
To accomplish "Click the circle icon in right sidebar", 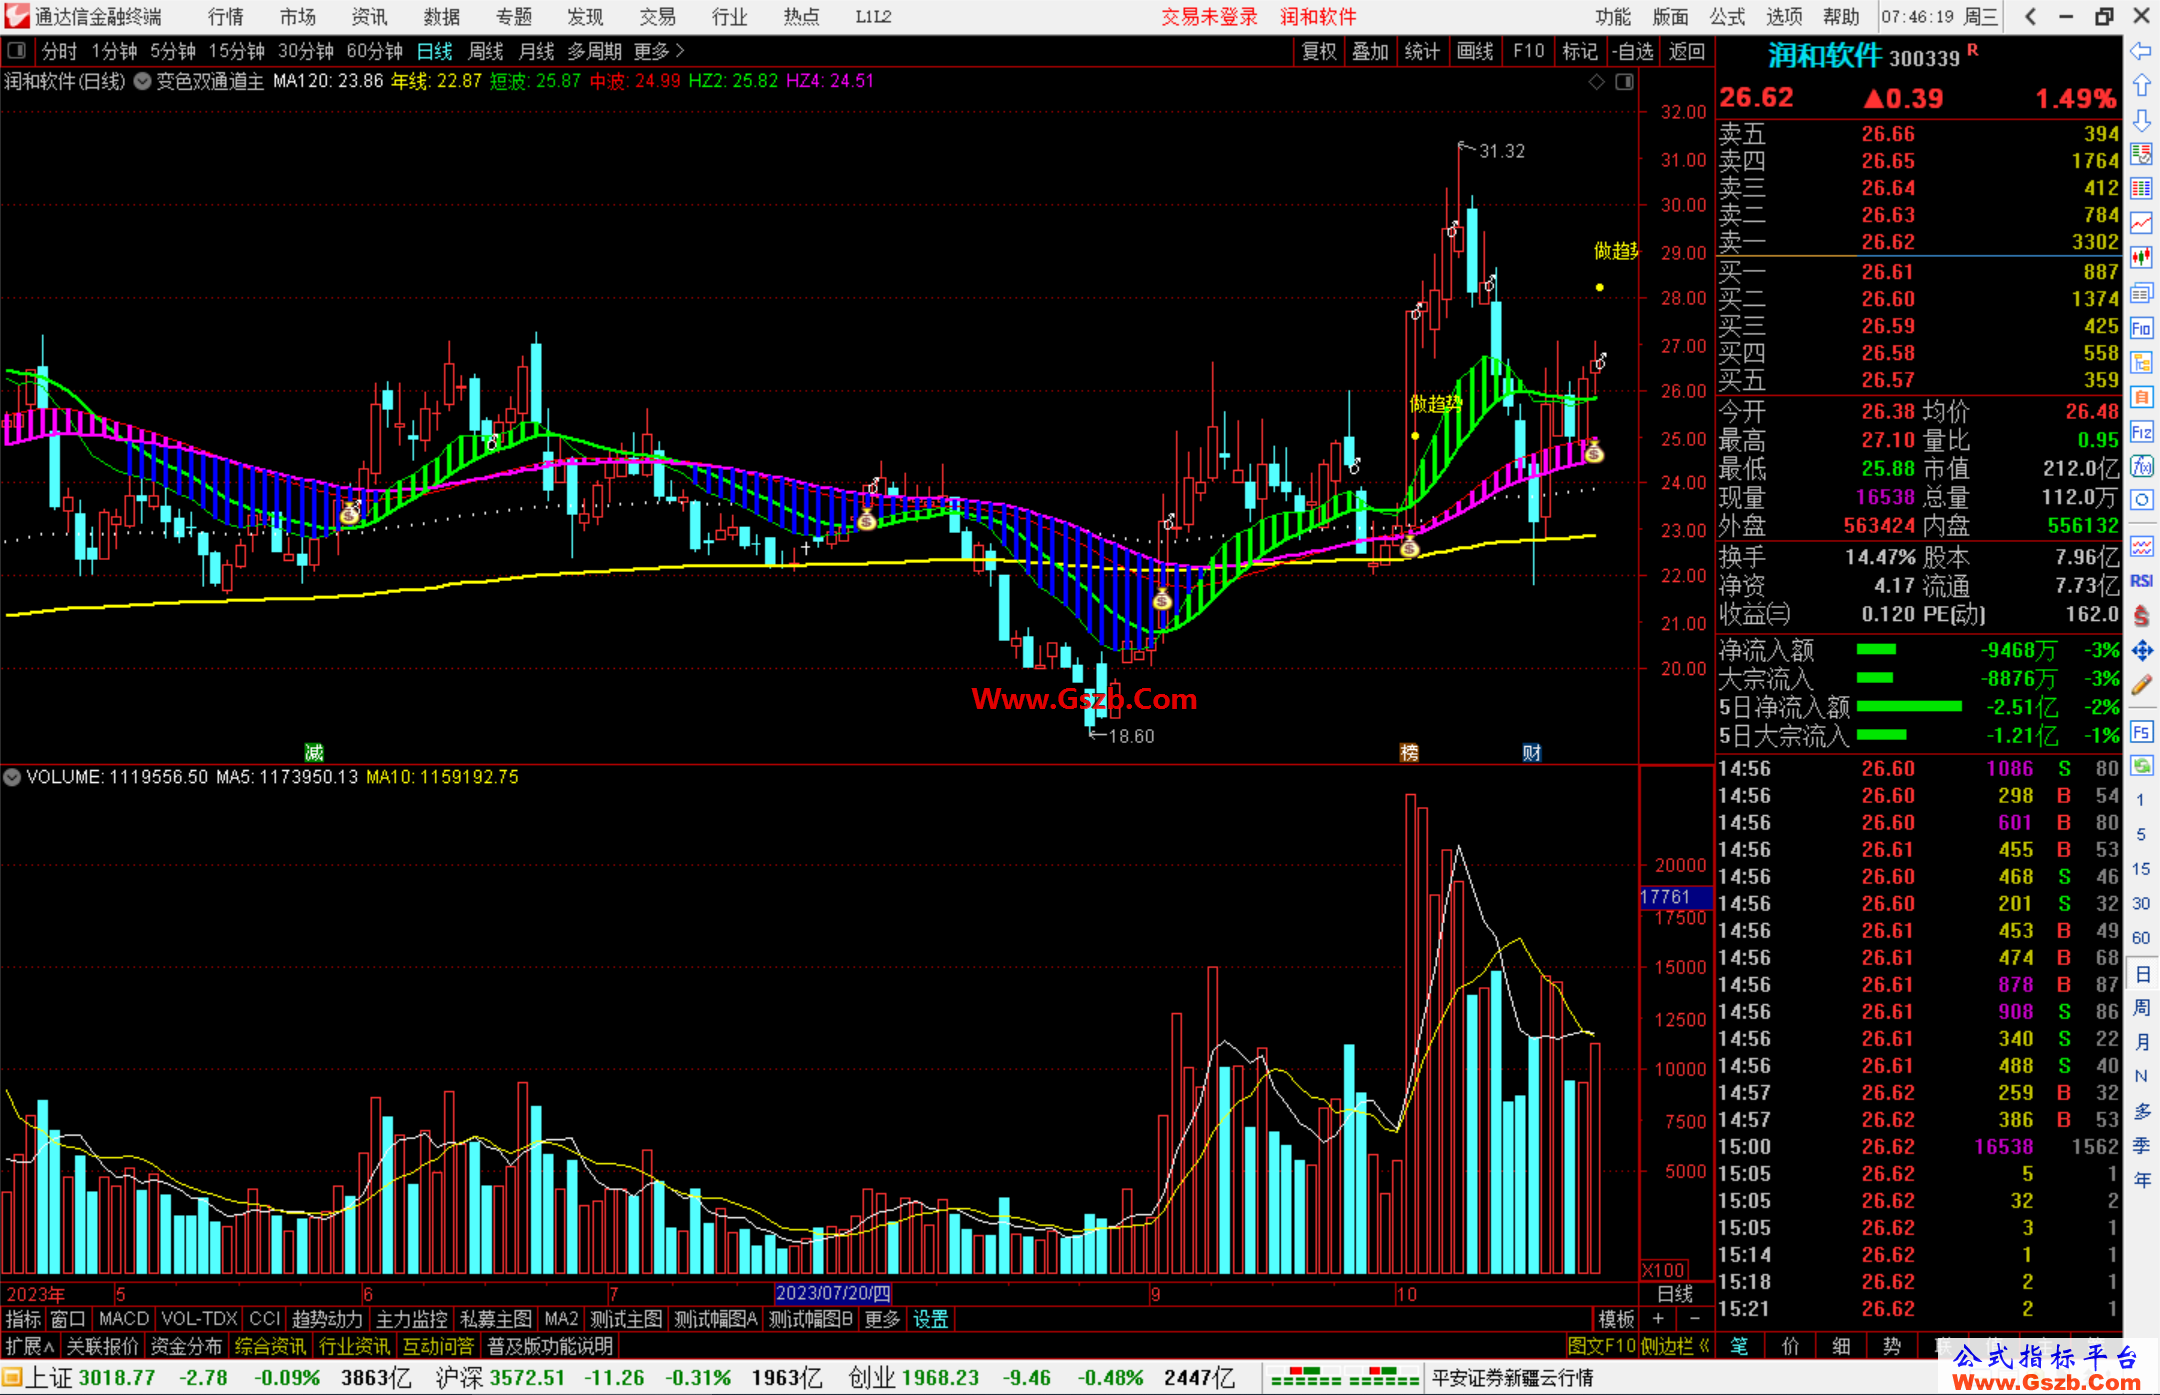I will [x=2141, y=500].
